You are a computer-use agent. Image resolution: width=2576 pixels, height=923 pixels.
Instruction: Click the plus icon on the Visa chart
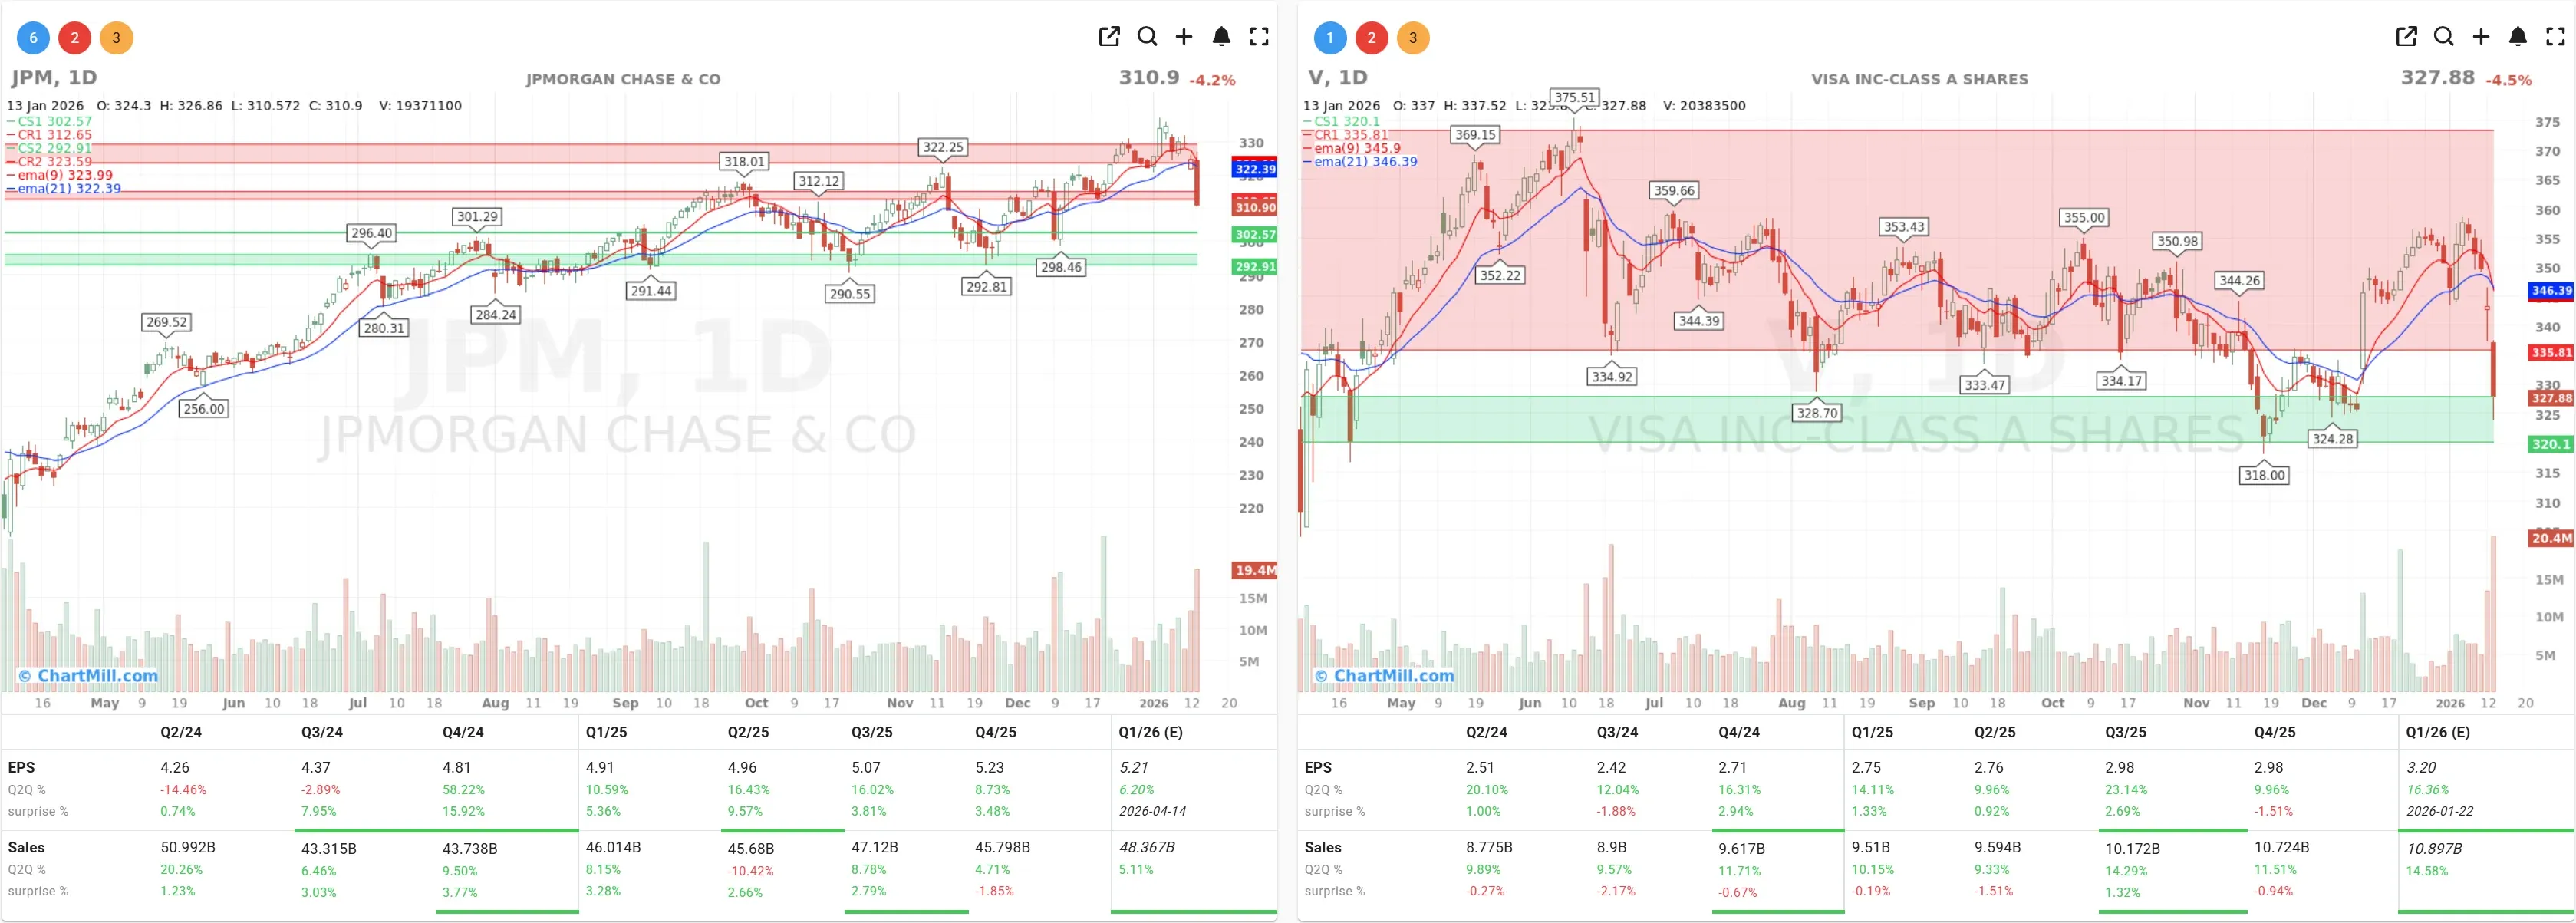click(x=2480, y=36)
